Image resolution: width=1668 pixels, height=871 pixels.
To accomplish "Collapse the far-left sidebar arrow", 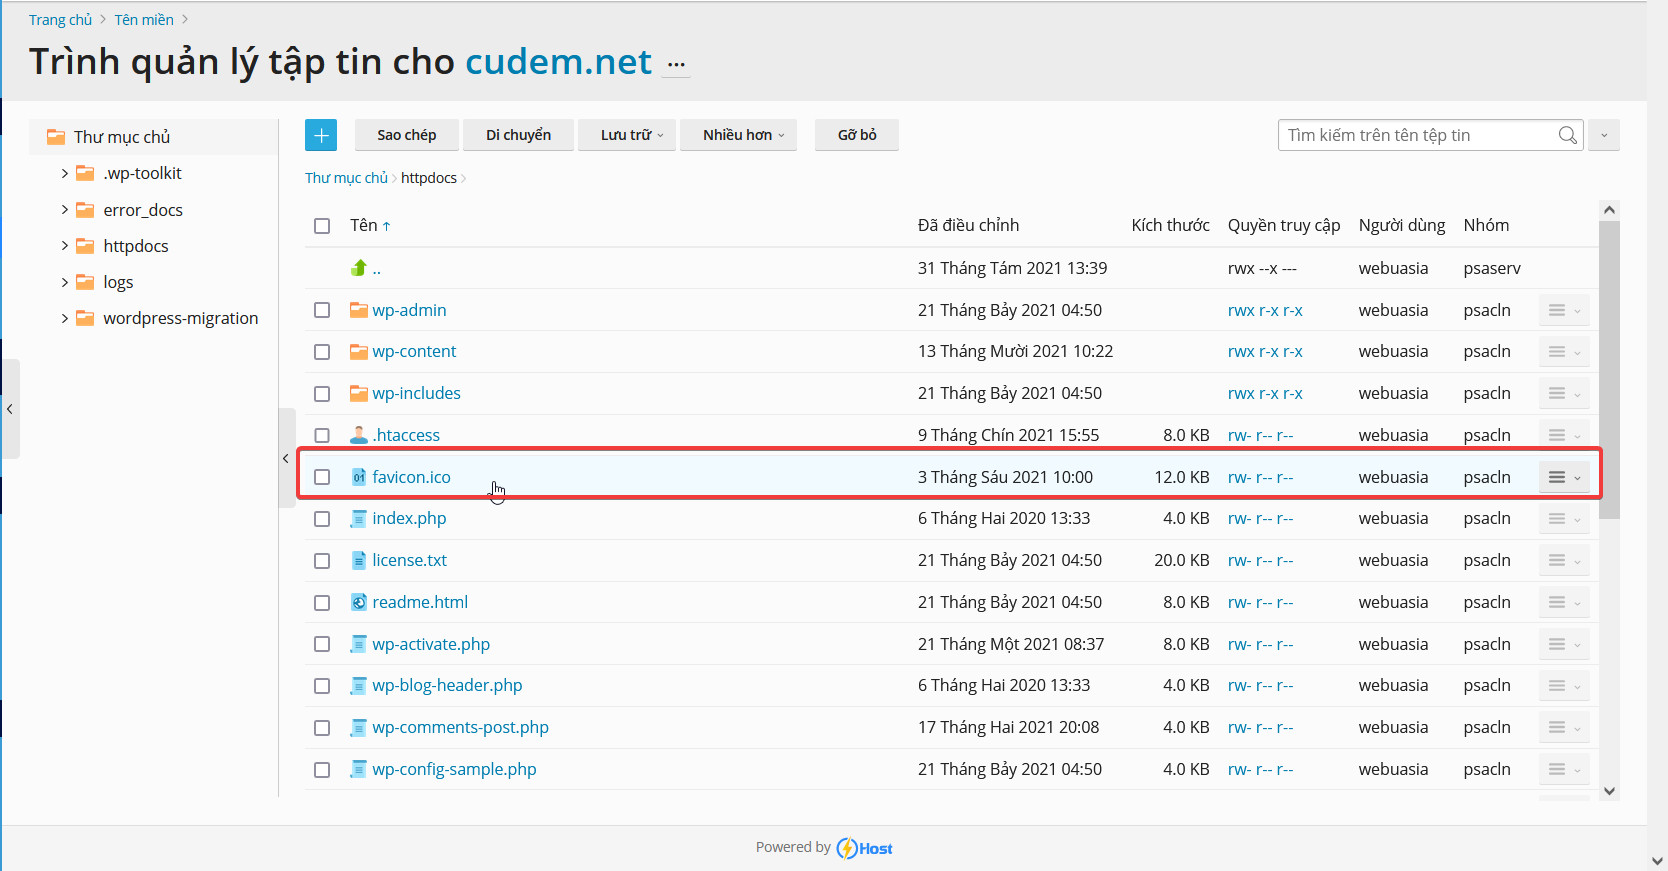I will (x=10, y=409).
